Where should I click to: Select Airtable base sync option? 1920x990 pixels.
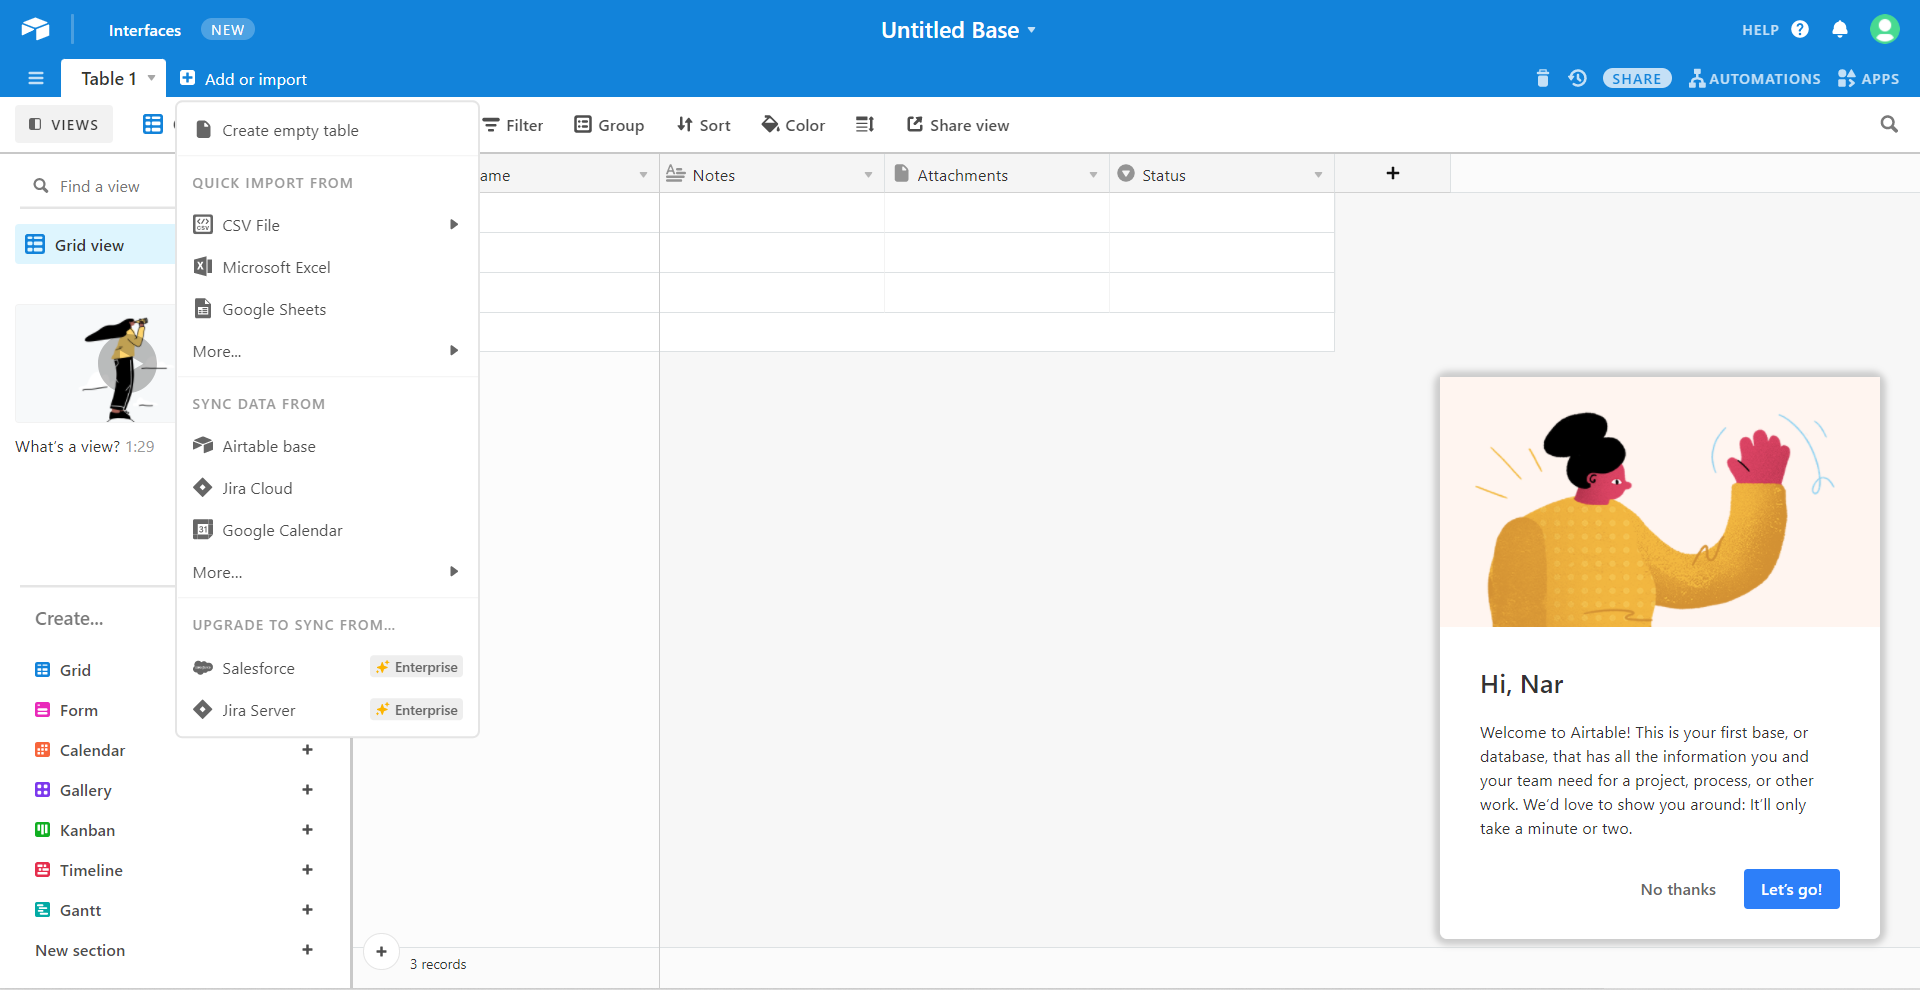327,446
